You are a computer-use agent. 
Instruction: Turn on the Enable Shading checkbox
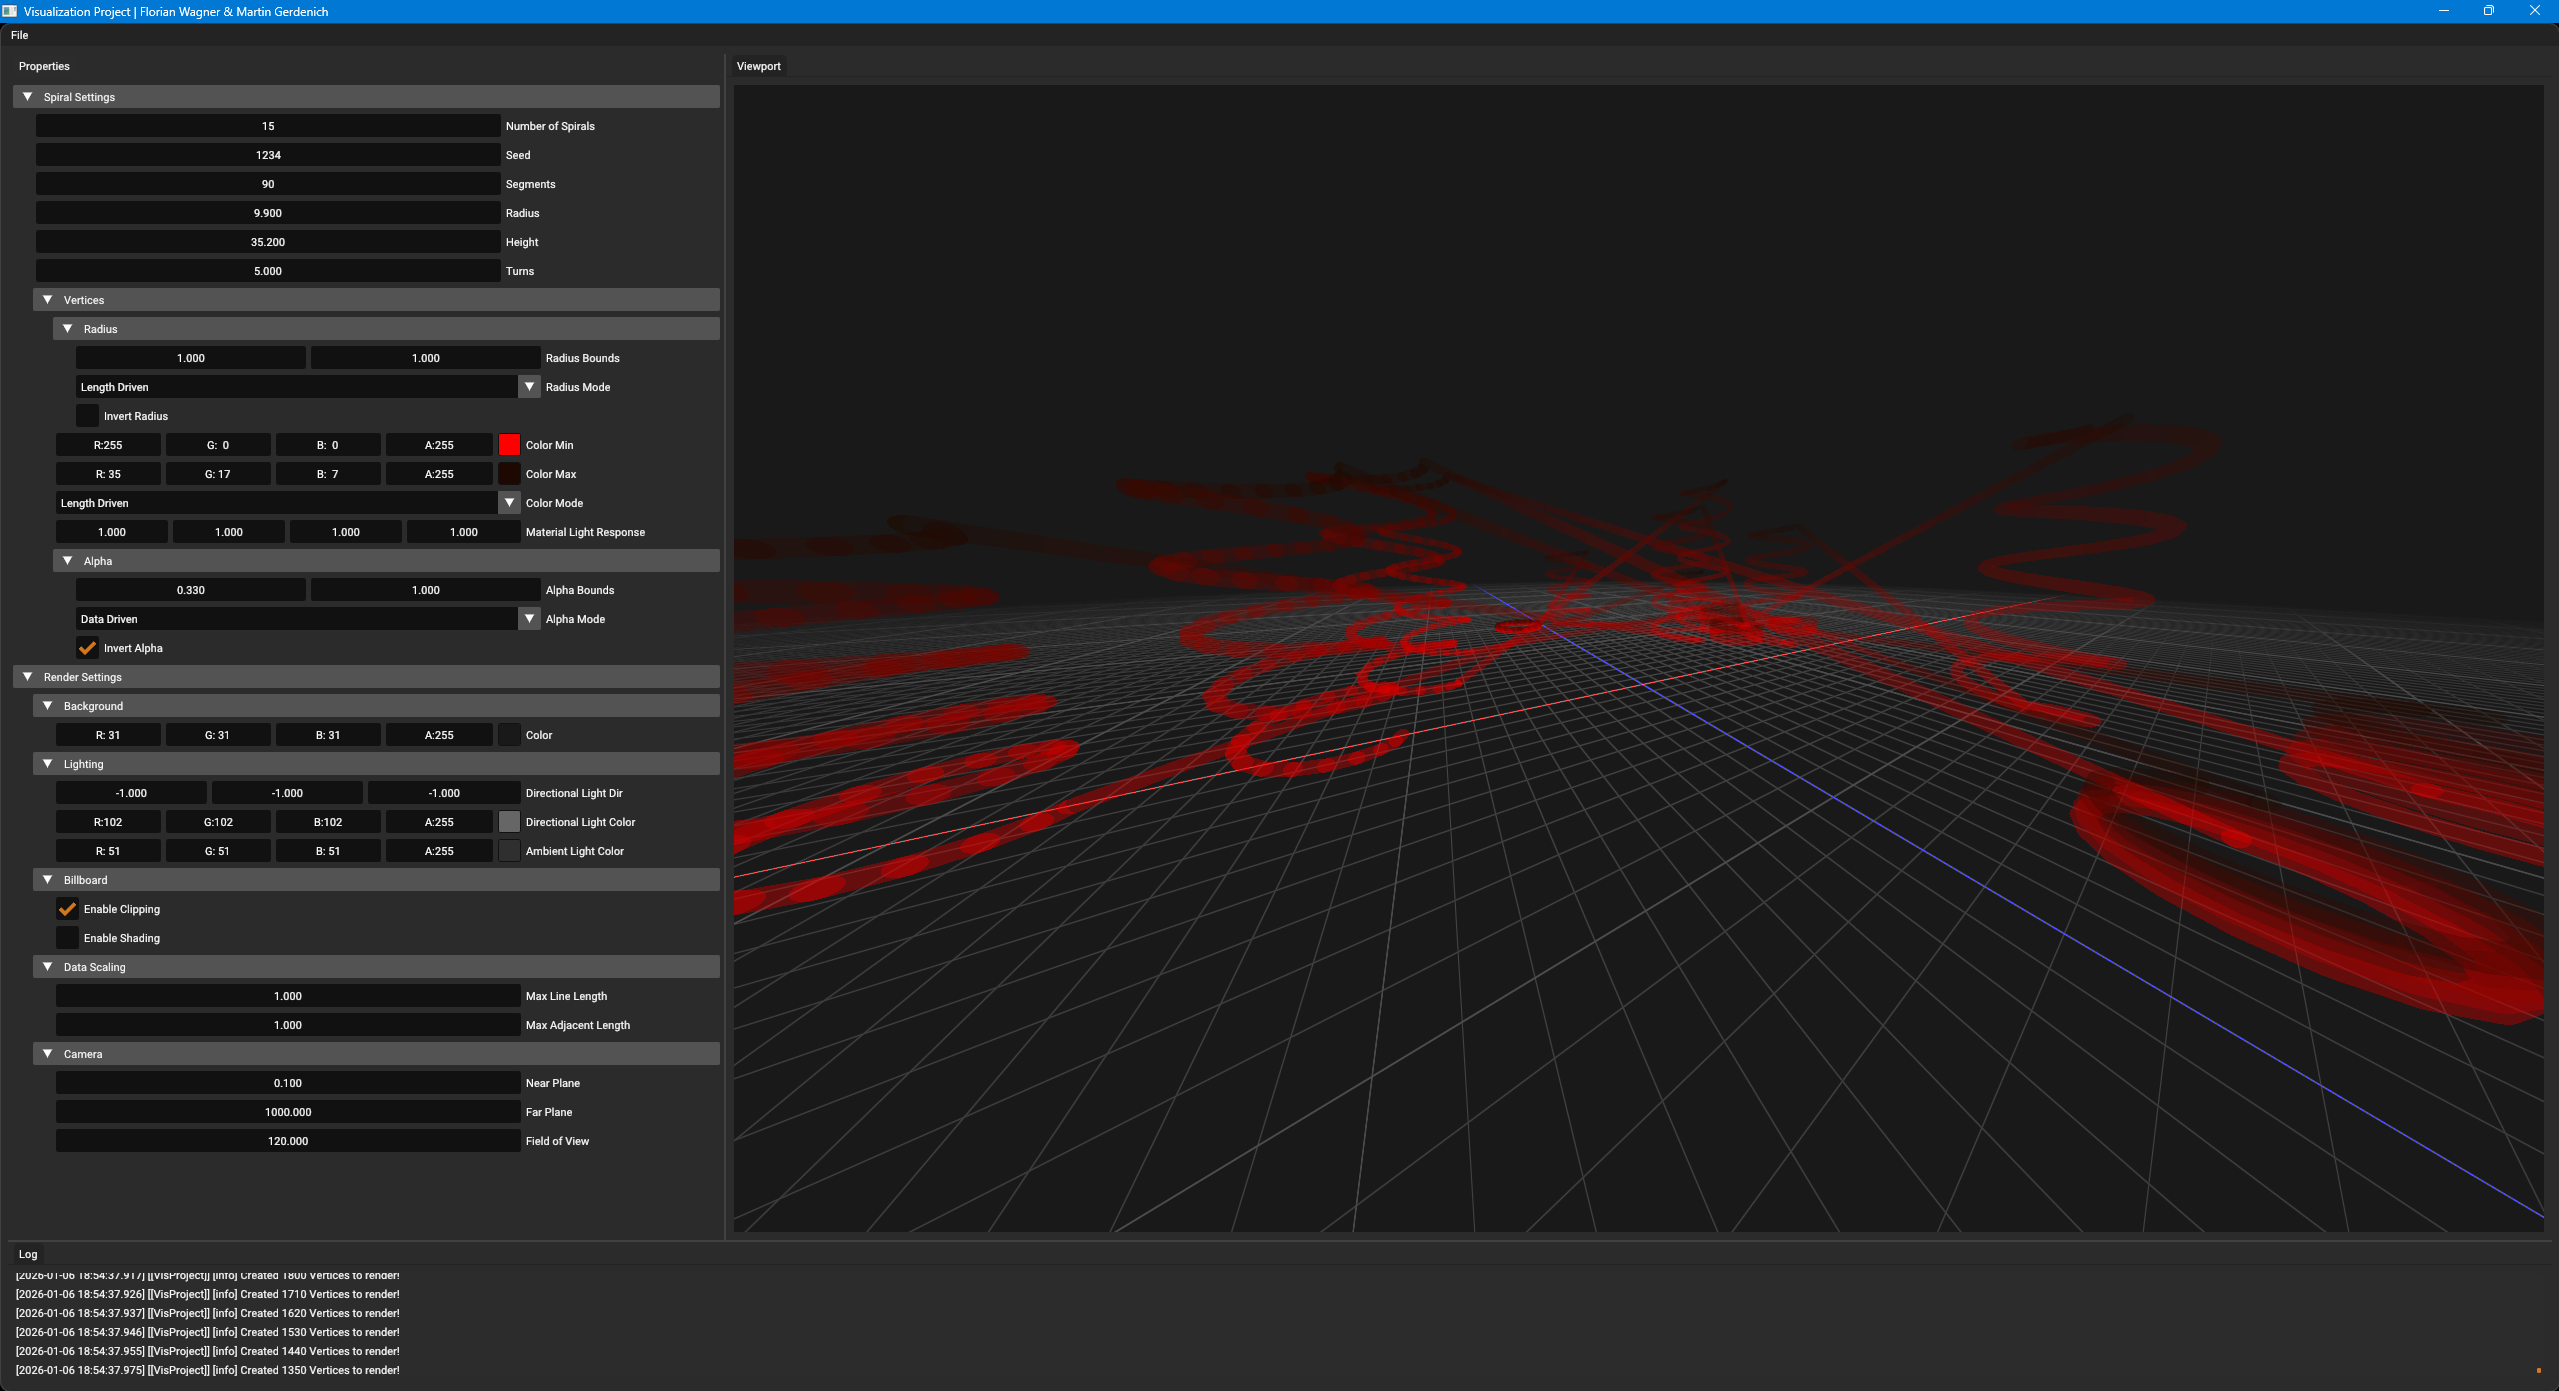68,938
